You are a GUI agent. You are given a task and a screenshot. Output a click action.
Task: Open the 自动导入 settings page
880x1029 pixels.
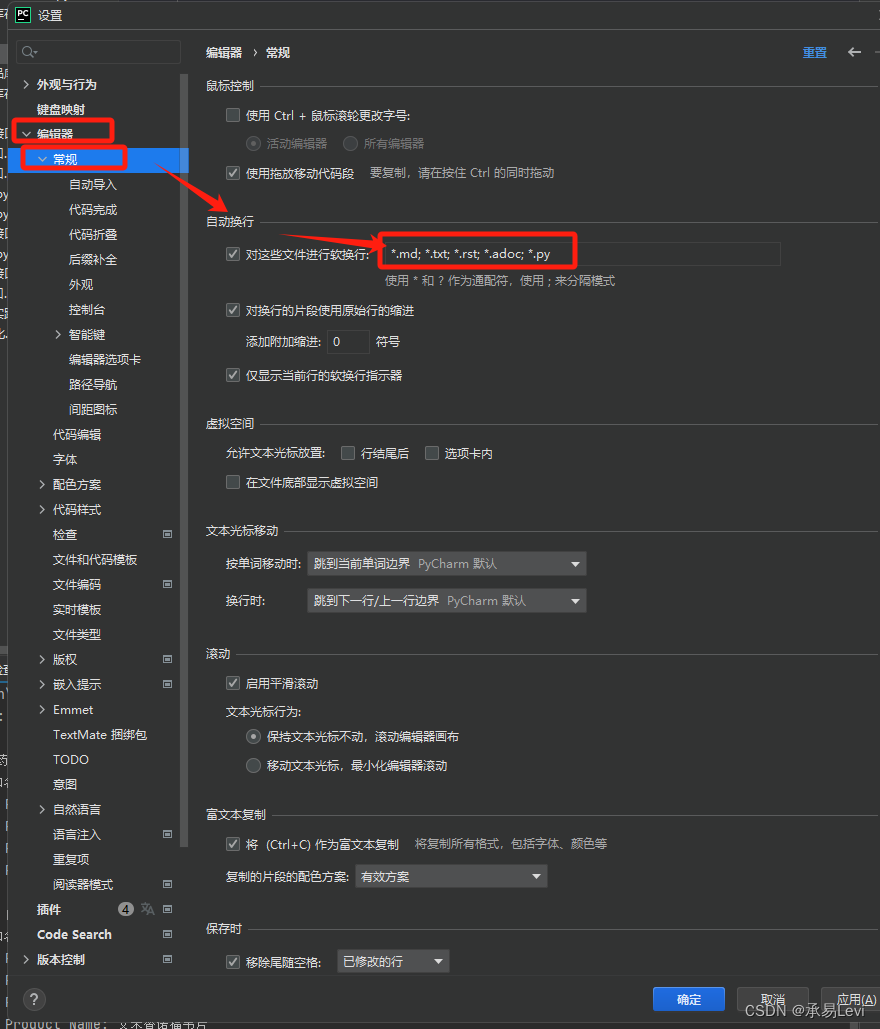point(93,184)
